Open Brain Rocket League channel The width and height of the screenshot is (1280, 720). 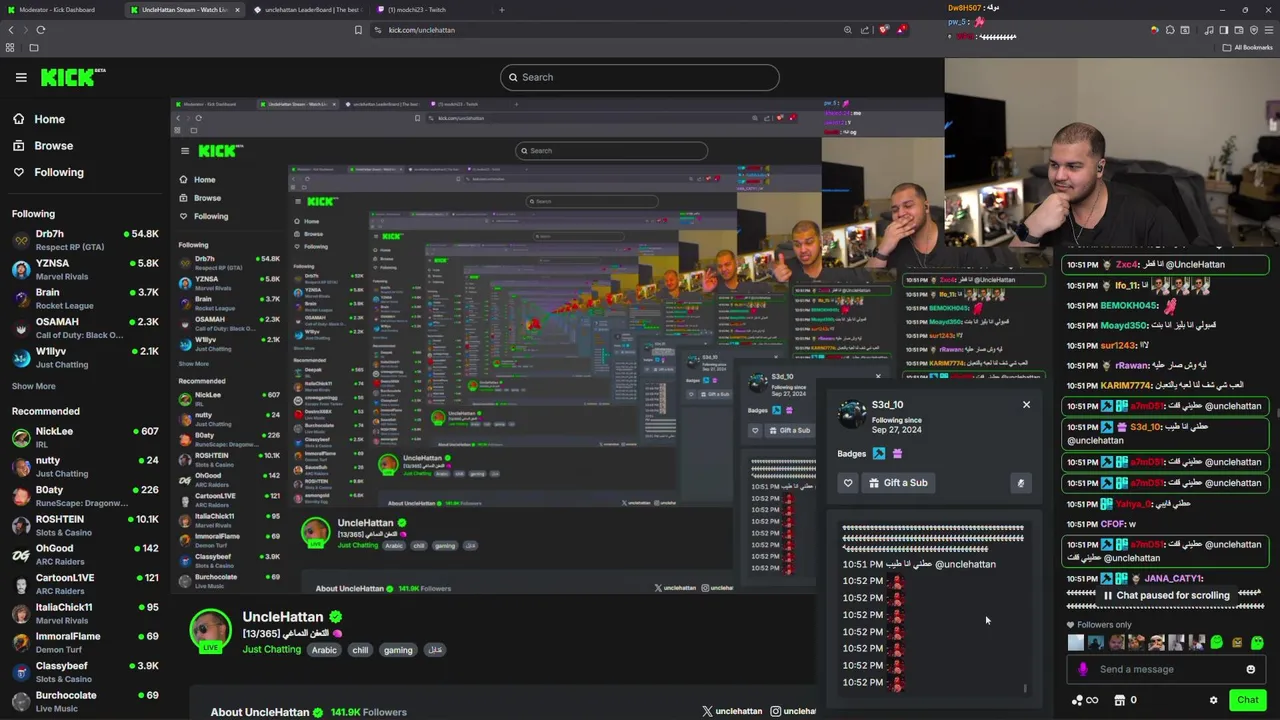85,298
